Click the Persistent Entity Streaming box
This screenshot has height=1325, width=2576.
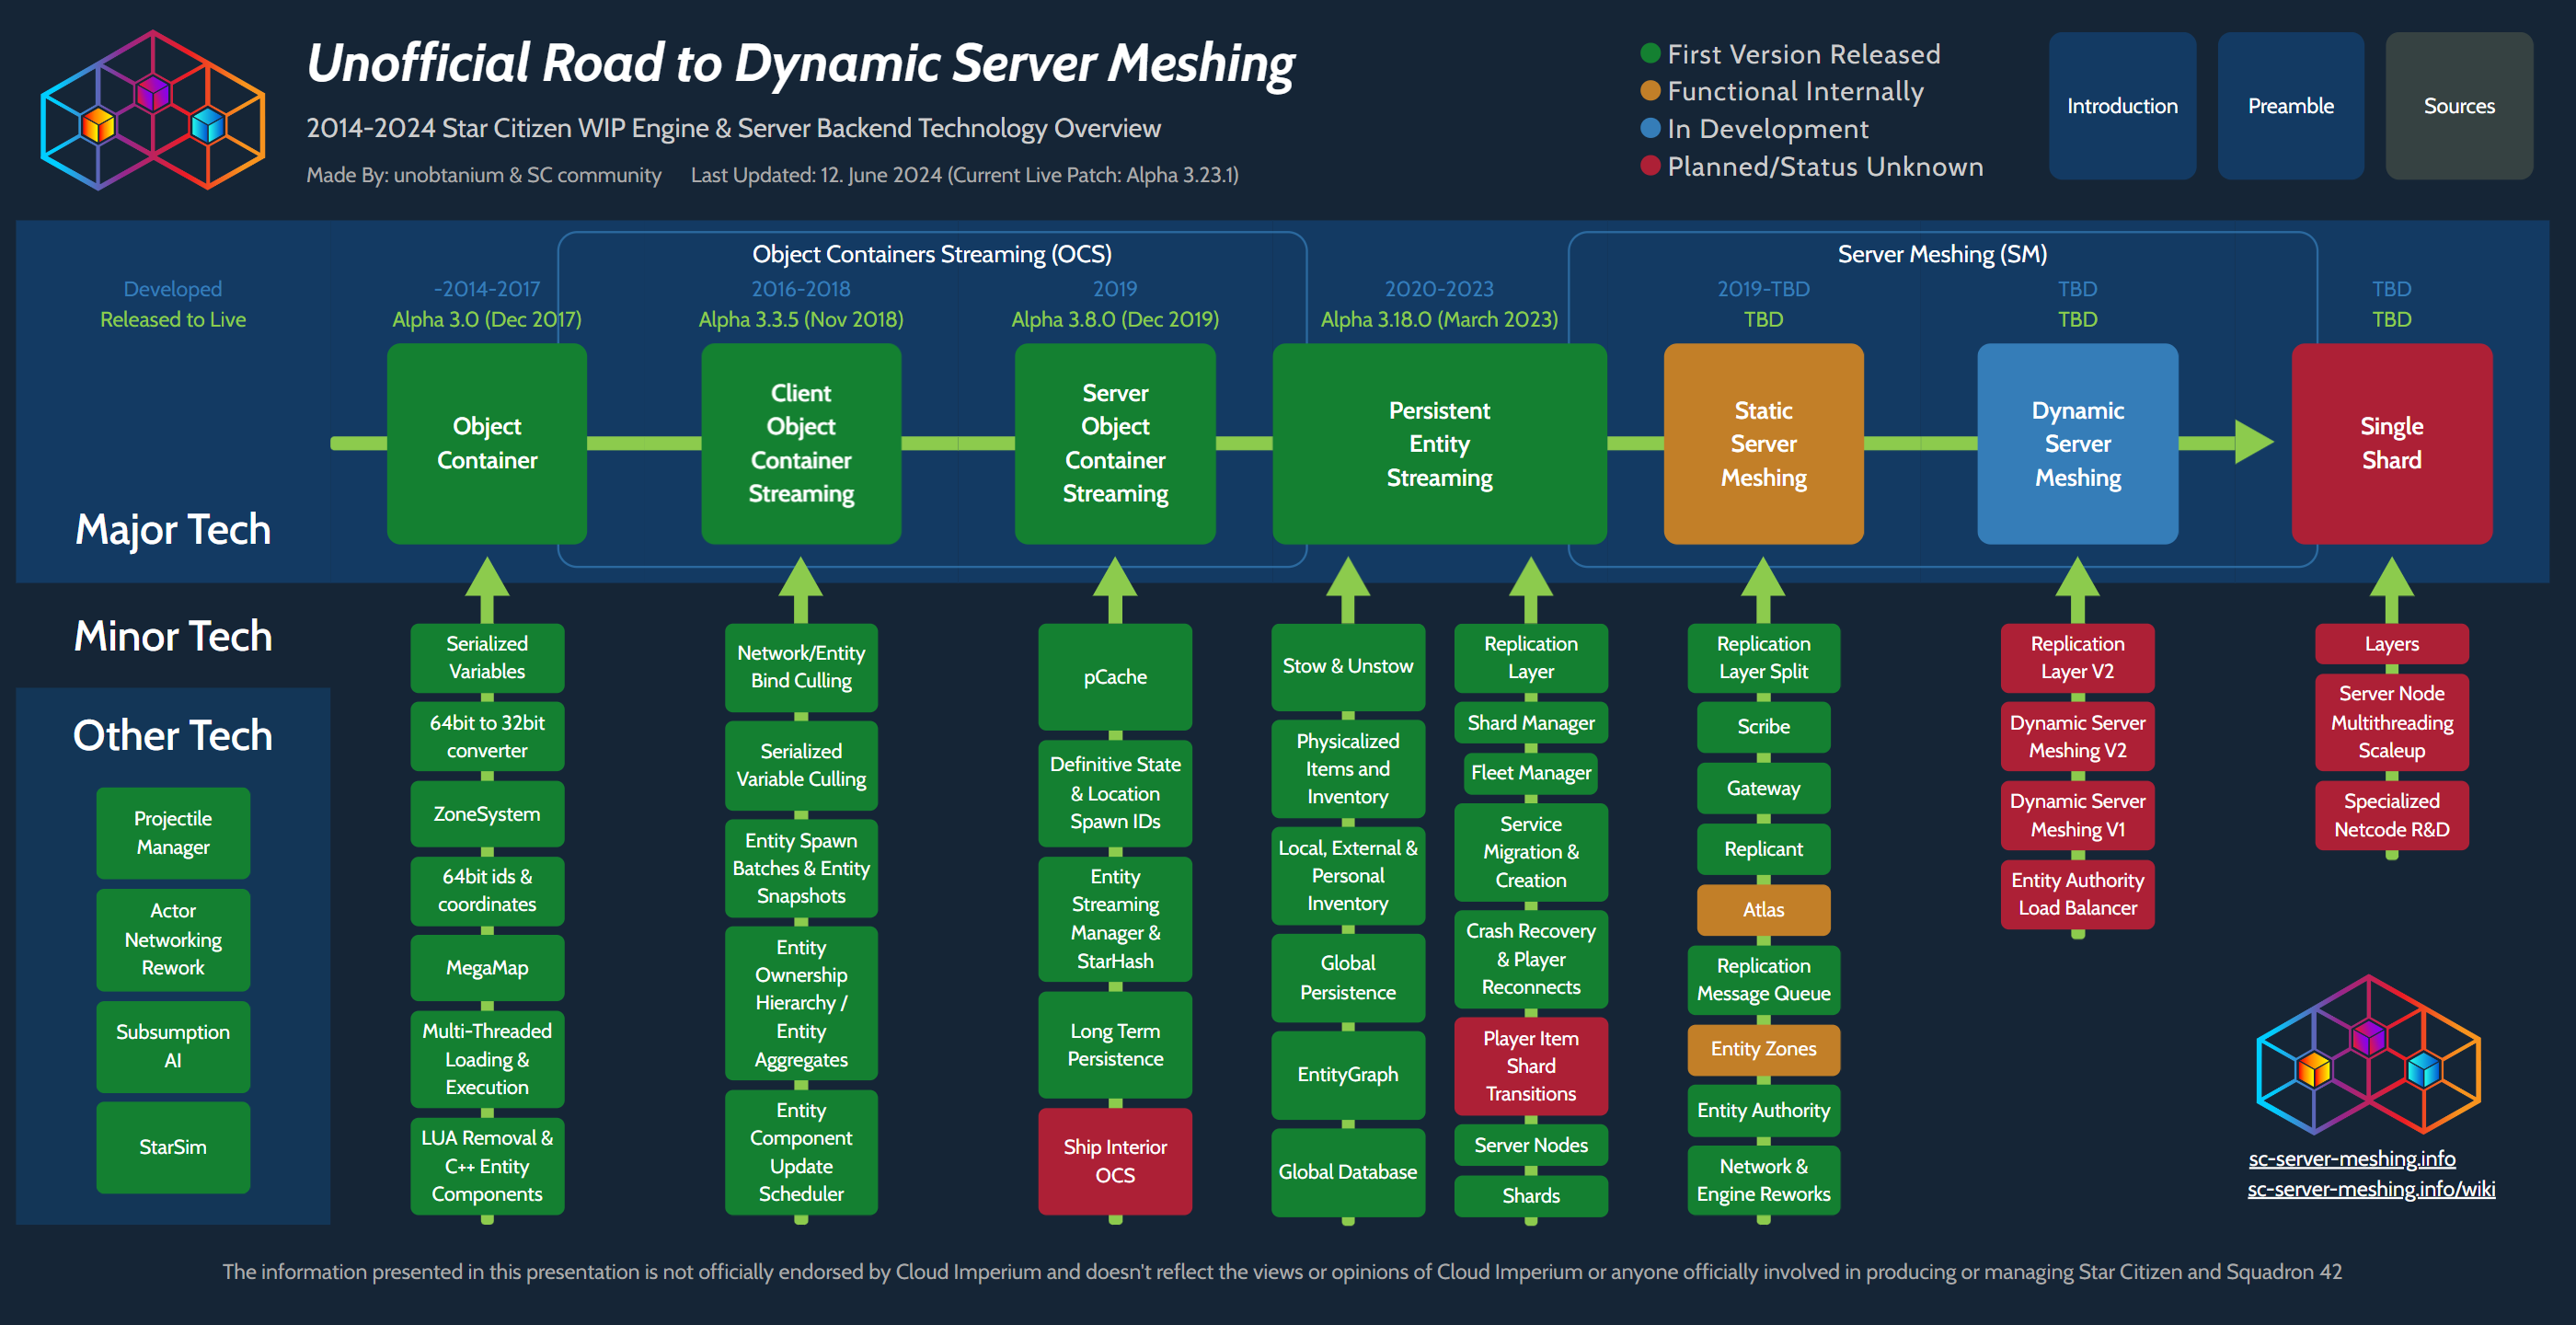tap(1439, 443)
